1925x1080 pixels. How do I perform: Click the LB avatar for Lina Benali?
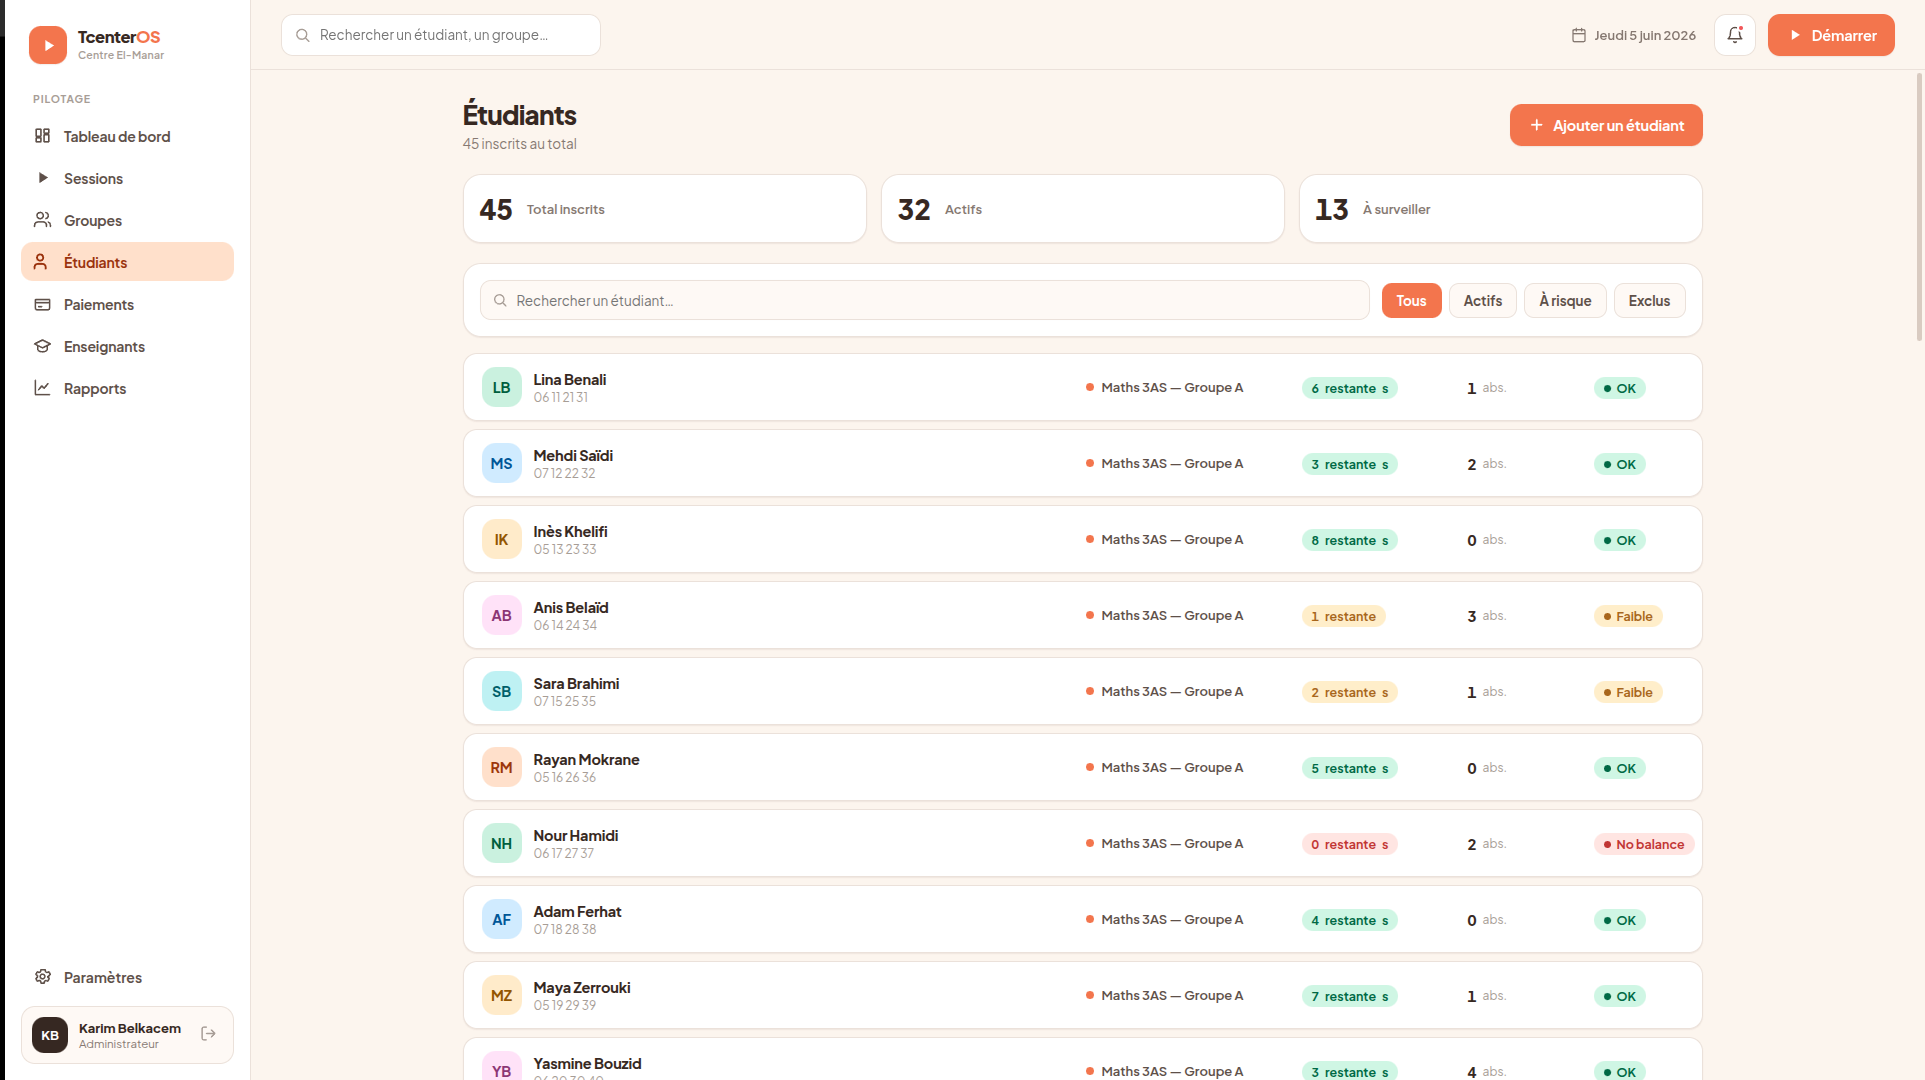point(502,387)
